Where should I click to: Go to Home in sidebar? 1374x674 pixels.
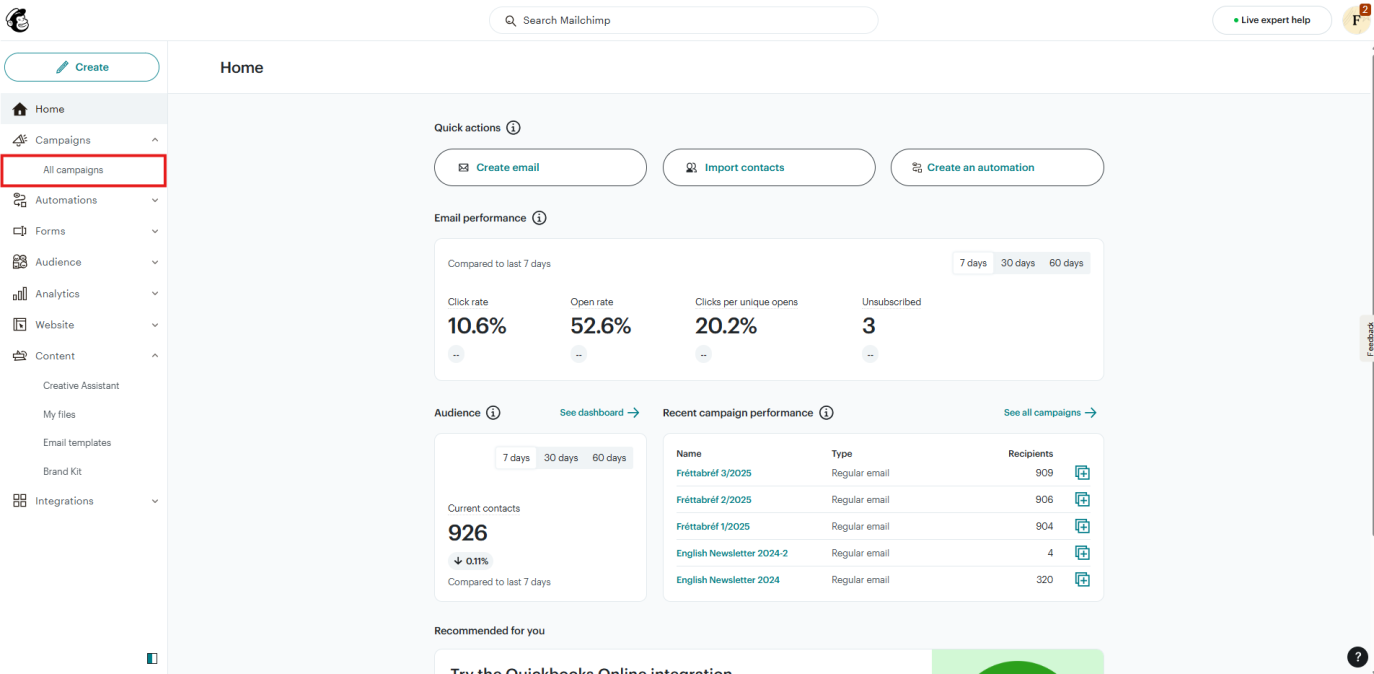click(x=84, y=109)
